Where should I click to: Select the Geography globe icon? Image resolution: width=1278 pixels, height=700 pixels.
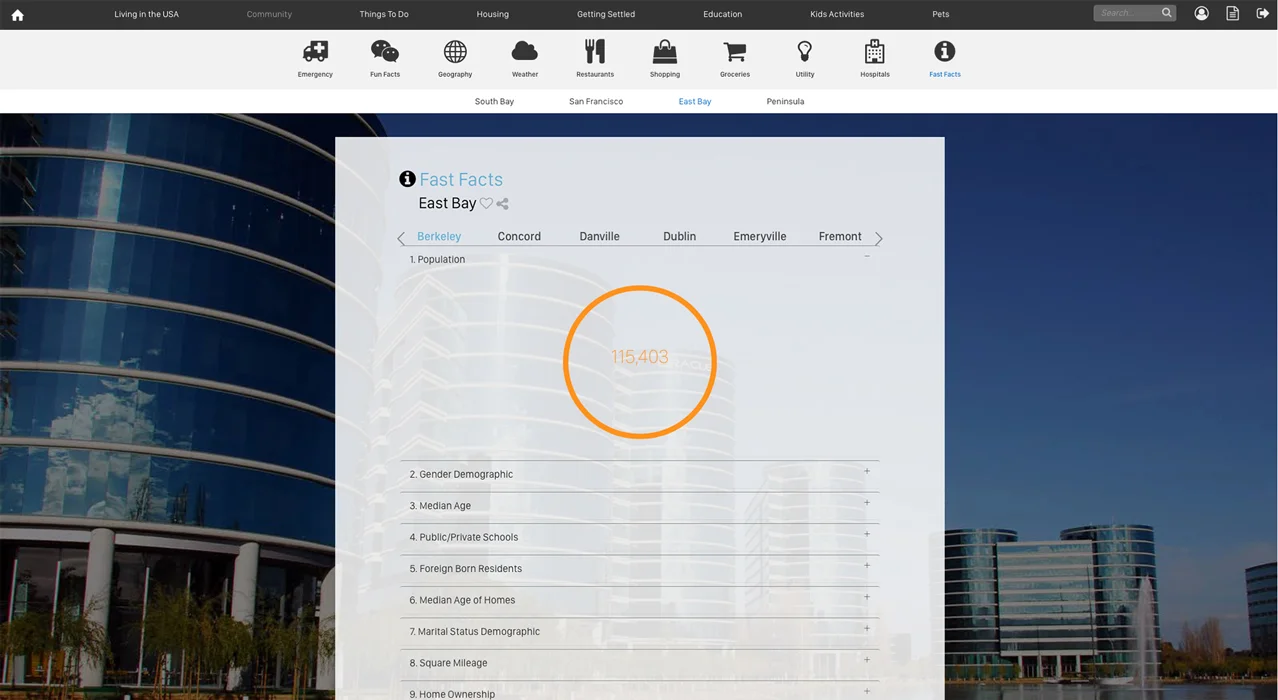point(455,52)
